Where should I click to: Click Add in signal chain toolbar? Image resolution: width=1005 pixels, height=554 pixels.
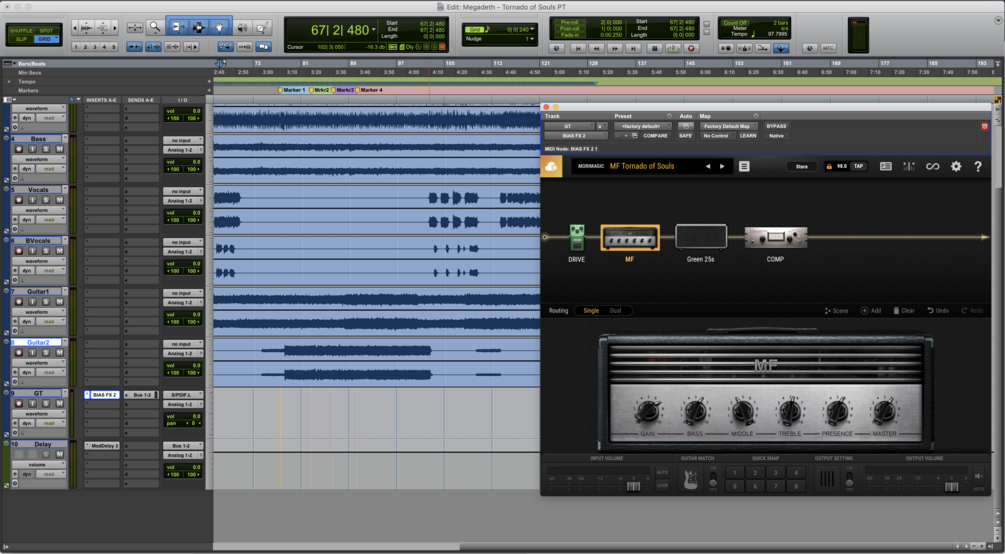pos(870,310)
